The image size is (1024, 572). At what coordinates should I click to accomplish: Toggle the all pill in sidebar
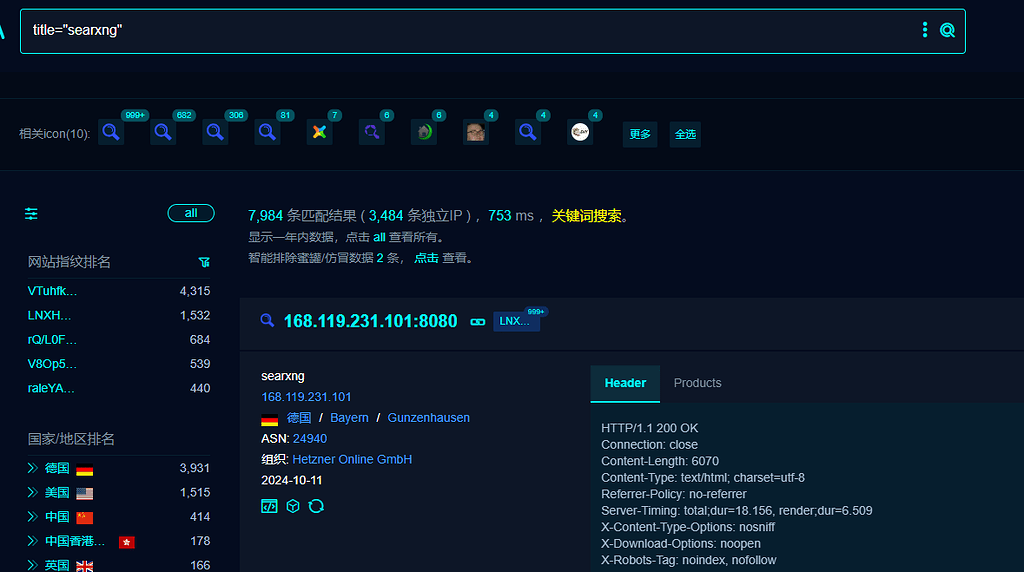pos(191,214)
